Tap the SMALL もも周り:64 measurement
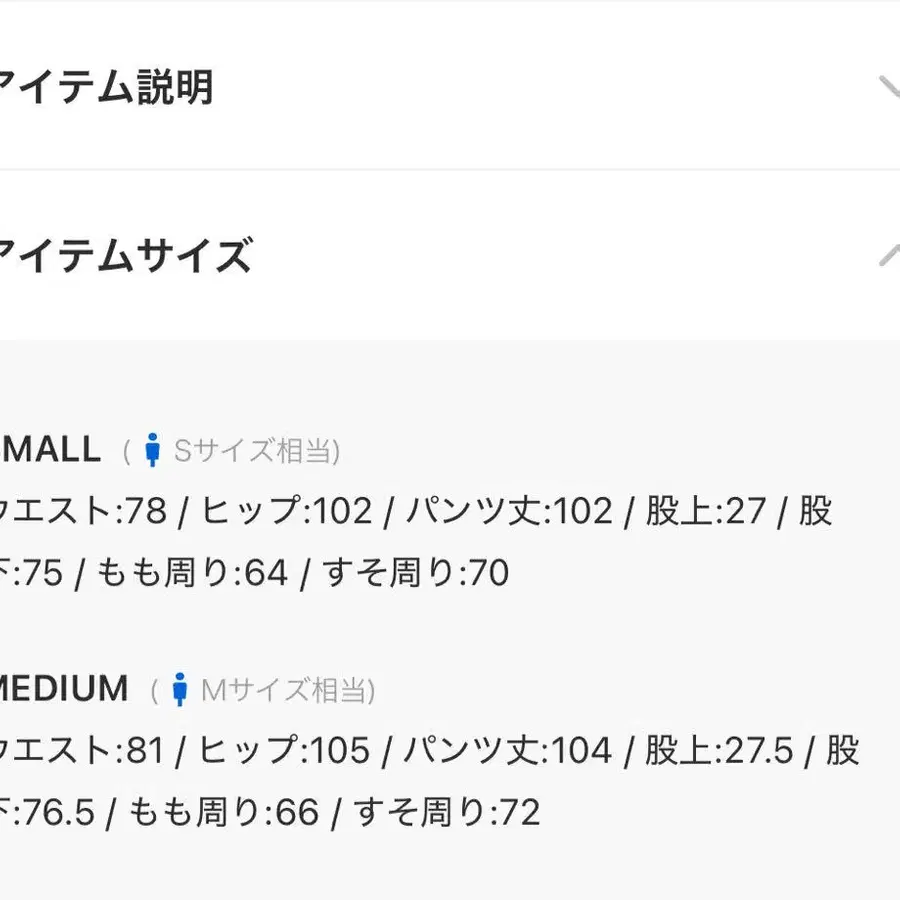The width and height of the screenshot is (900, 900). pos(192,573)
